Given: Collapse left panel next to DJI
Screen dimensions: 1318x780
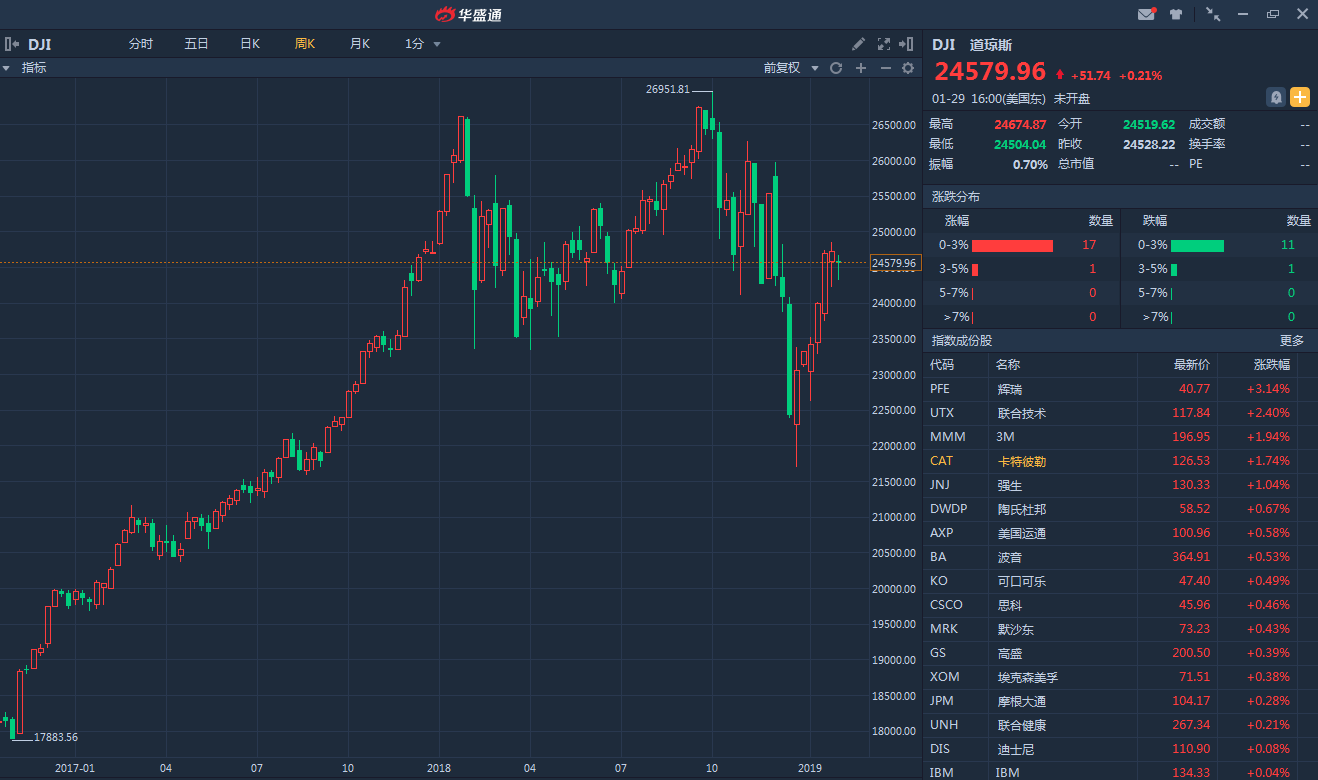Looking at the screenshot, I should (11, 44).
